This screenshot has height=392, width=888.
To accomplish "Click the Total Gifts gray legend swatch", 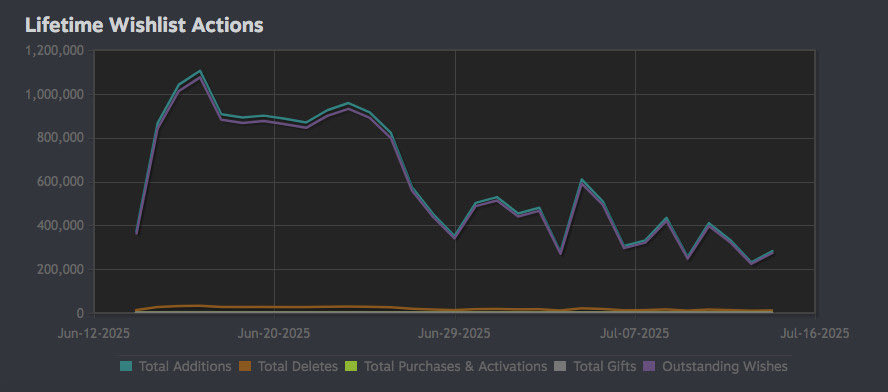I will (561, 367).
